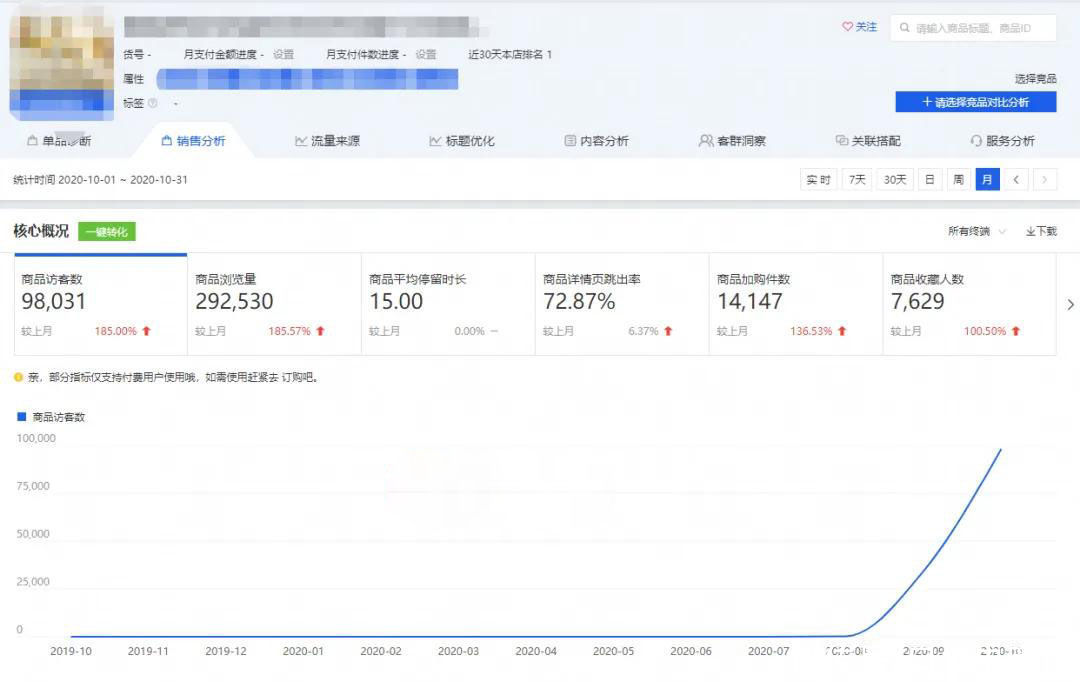Open 标题优化 title optimization analysis
This screenshot has height=682, width=1080.
465,140
